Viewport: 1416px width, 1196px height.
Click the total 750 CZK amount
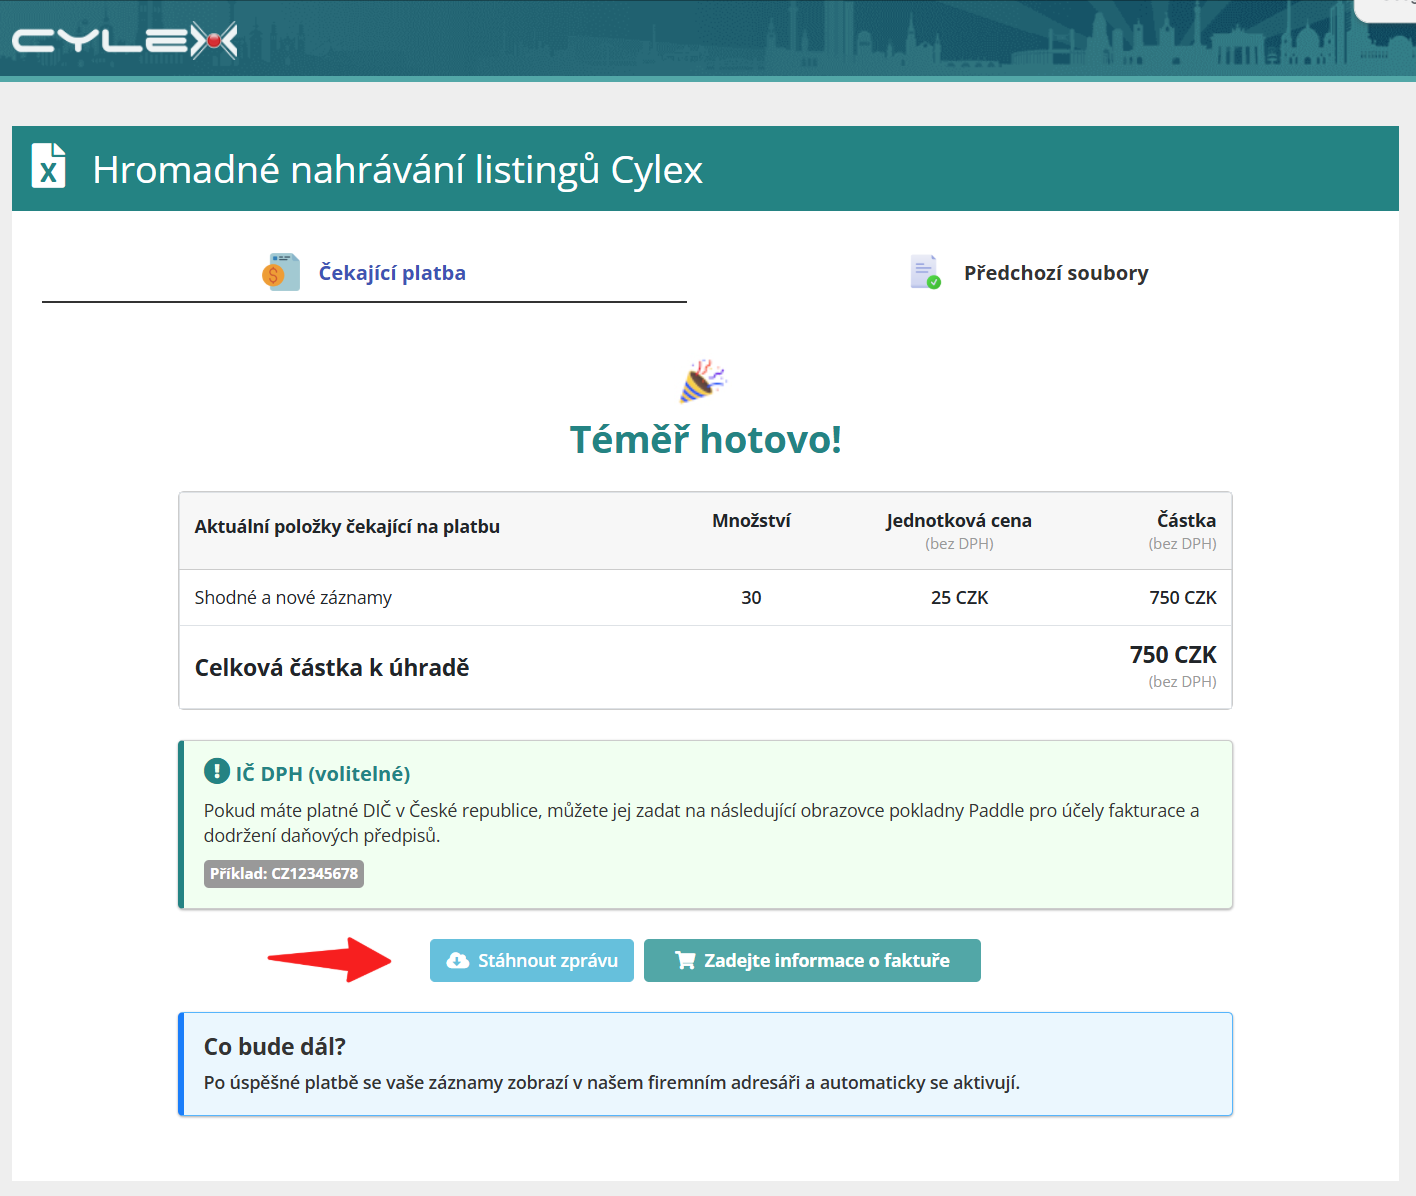click(1173, 655)
